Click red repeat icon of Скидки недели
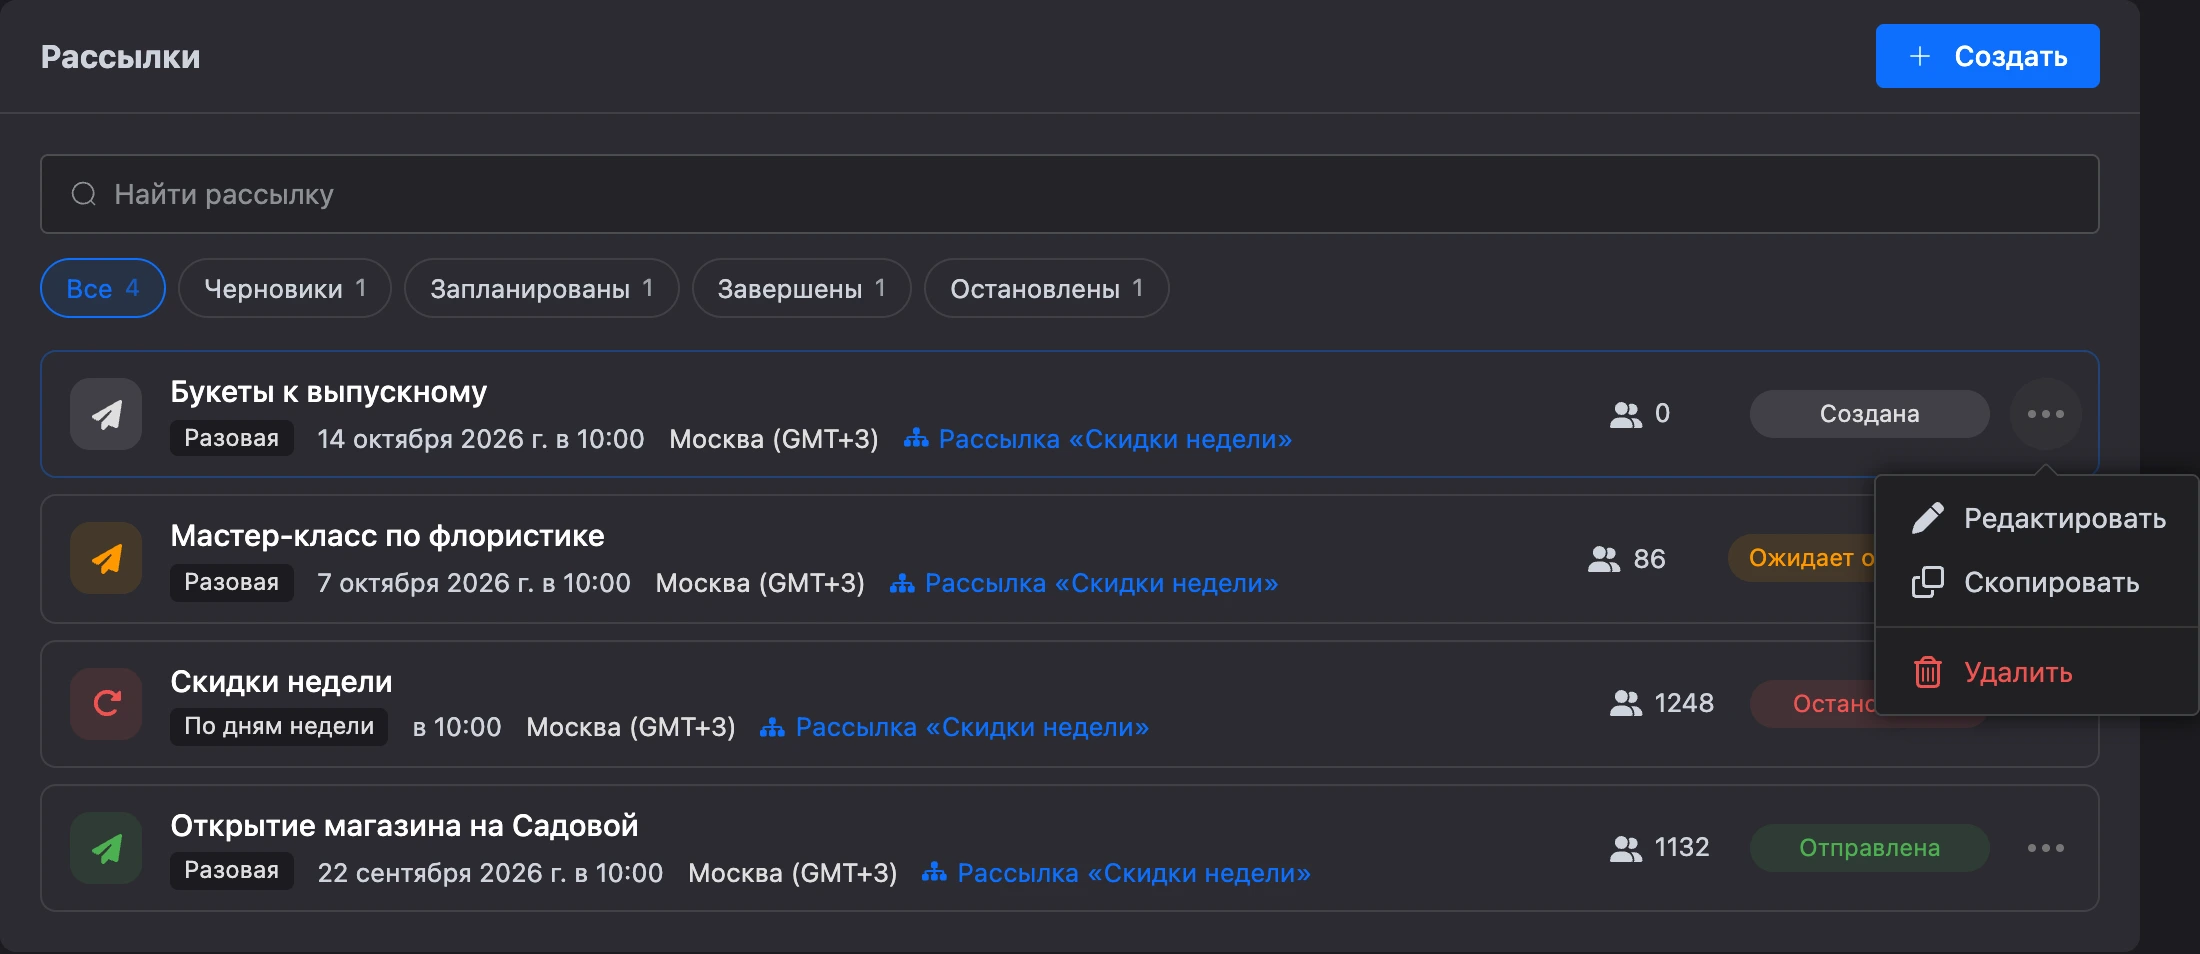This screenshot has height=954, width=2200. [106, 704]
